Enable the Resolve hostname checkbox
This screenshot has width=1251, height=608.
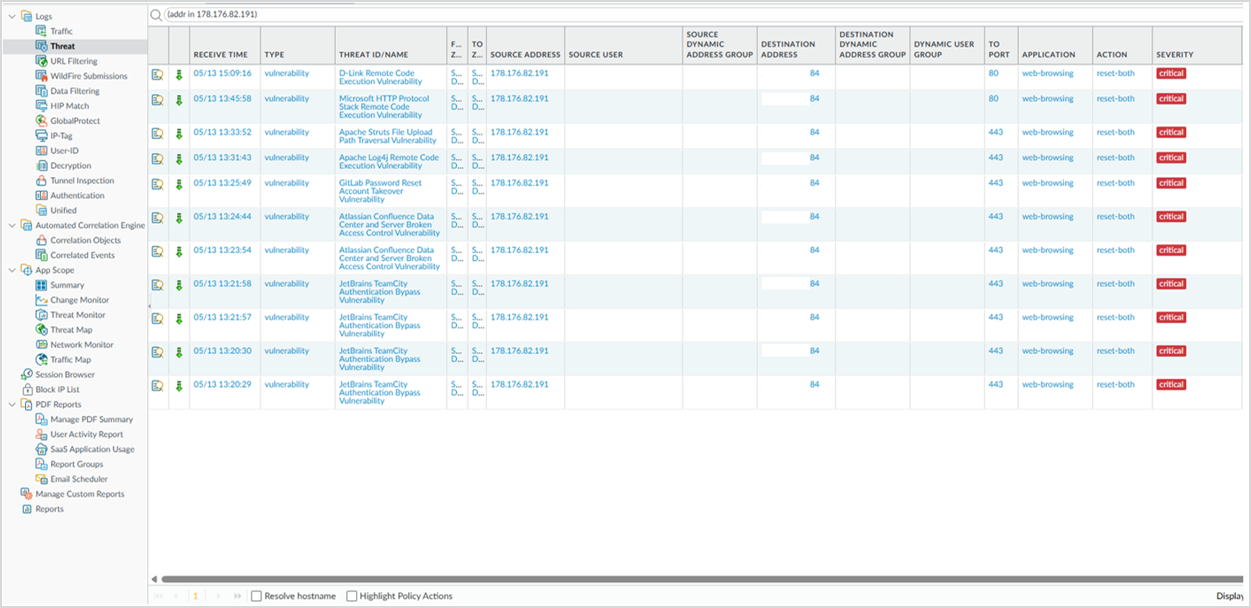pyautogui.click(x=257, y=596)
